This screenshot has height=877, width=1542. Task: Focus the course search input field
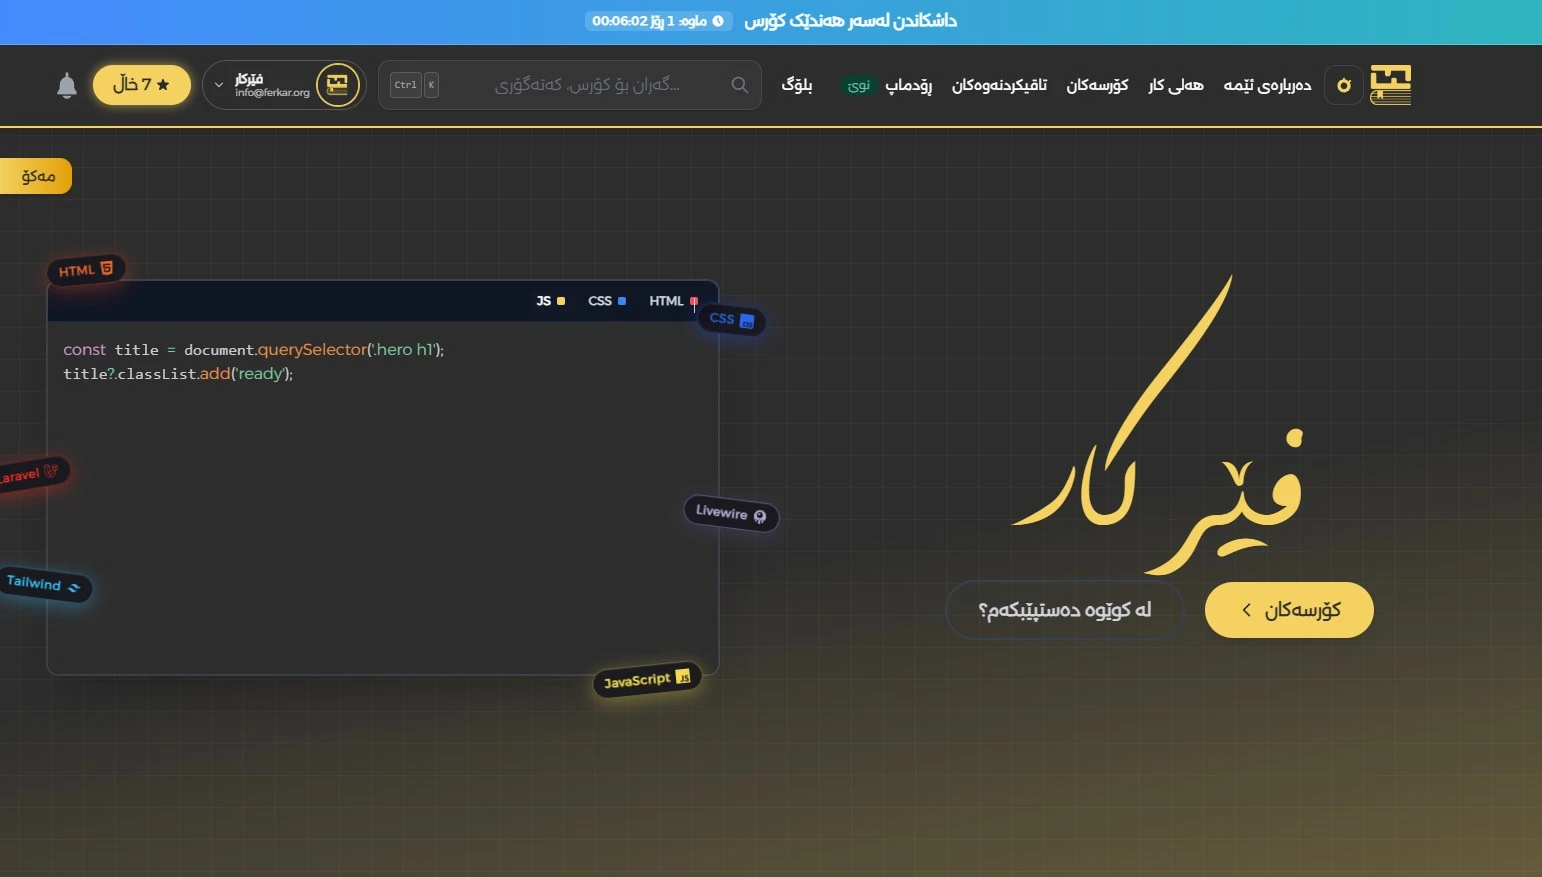pyautogui.click(x=570, y=85)
